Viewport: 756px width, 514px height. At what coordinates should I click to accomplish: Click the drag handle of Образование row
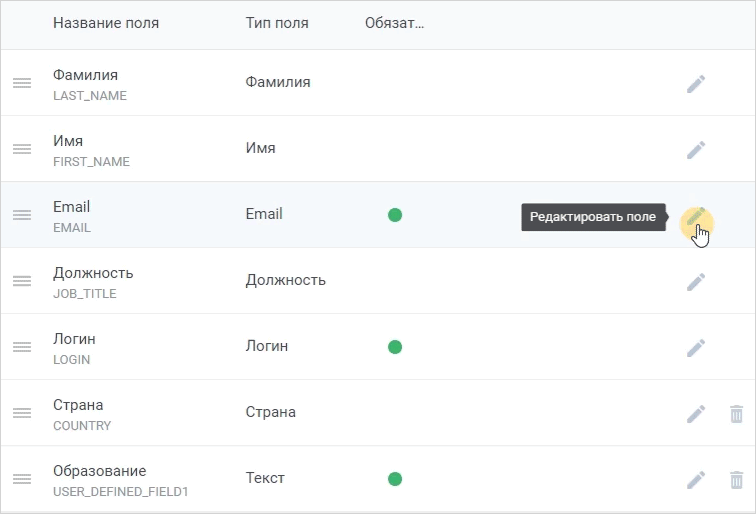(x=22, y=479)
